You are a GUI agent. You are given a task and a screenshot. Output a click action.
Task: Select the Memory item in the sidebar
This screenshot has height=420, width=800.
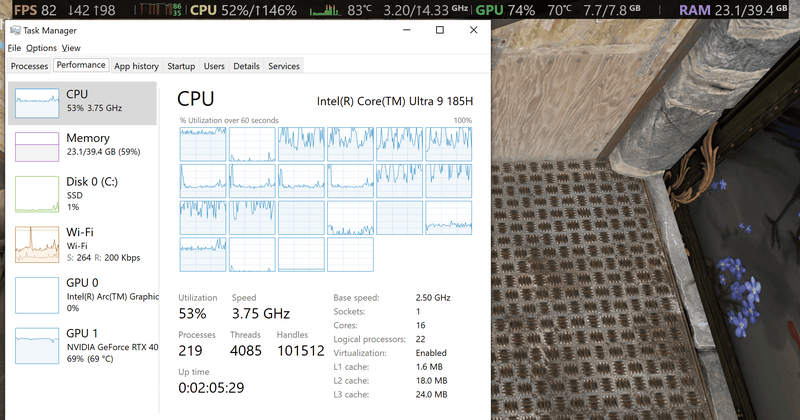click(82, 146)
